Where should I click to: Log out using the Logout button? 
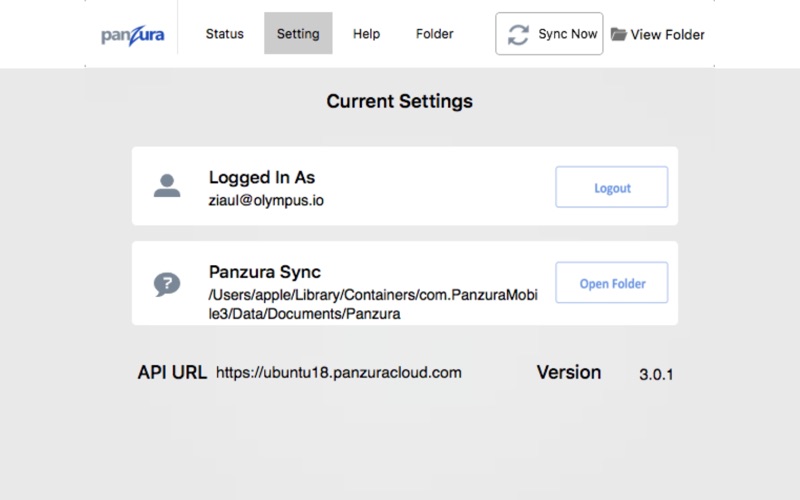pyautogui.click(x=612, y=187)
